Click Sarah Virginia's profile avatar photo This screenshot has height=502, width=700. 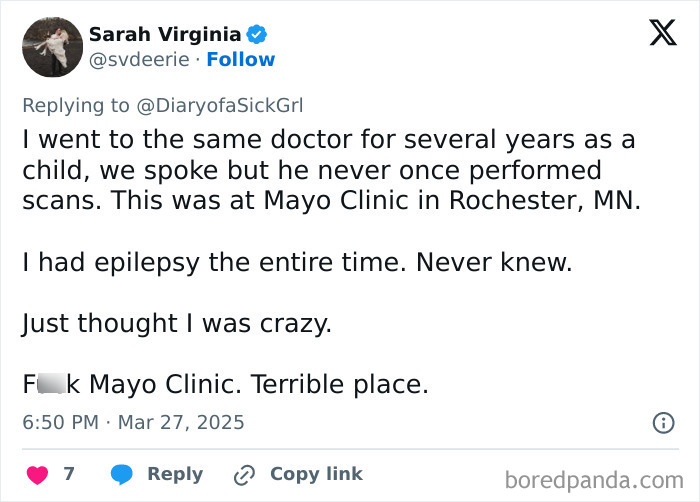pyautogui.click(x=52, y=47)
